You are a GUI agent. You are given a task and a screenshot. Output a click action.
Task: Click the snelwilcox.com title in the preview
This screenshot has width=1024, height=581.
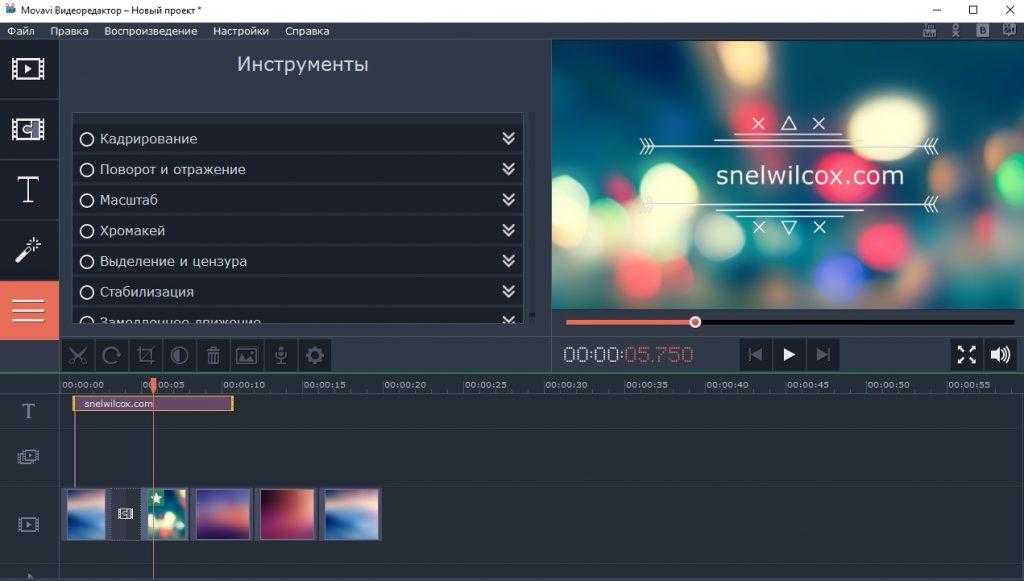(810, 176)
